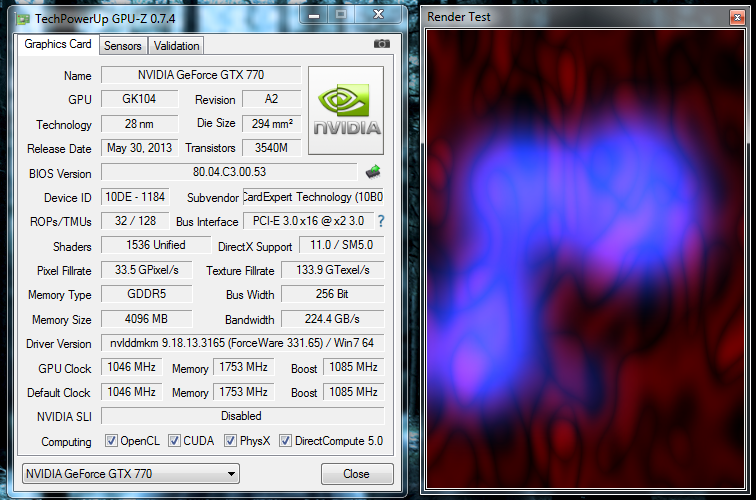The width and height of the screenshot is (756, 500).
Task: Click the GPU-Z title bar app icon
Action: (23, 19)
